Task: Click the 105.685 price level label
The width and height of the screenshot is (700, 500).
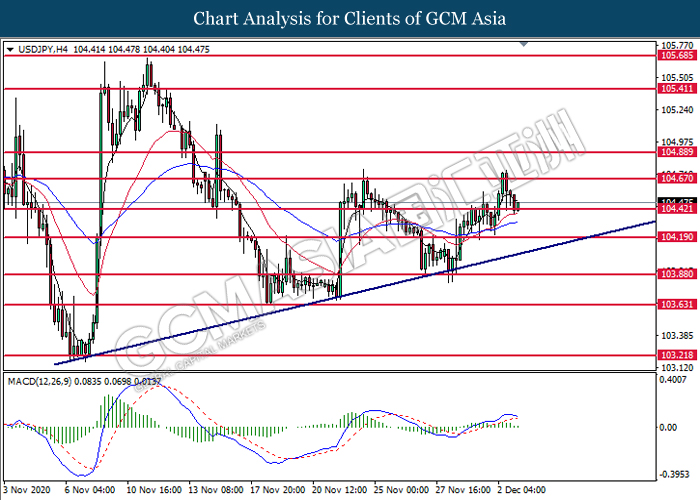Action: pyautogui.click(x=677, y=55)
